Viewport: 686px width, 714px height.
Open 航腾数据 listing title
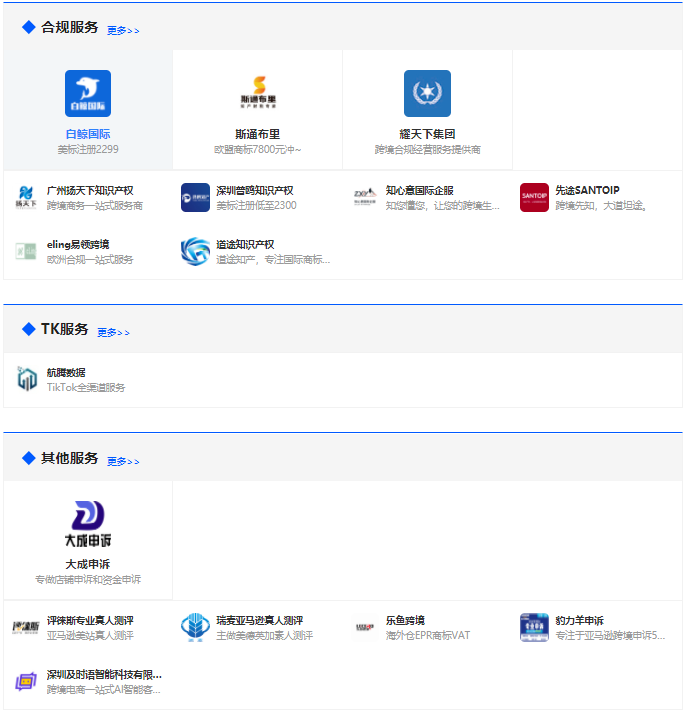pyautogui.click(x=66, y=372)
